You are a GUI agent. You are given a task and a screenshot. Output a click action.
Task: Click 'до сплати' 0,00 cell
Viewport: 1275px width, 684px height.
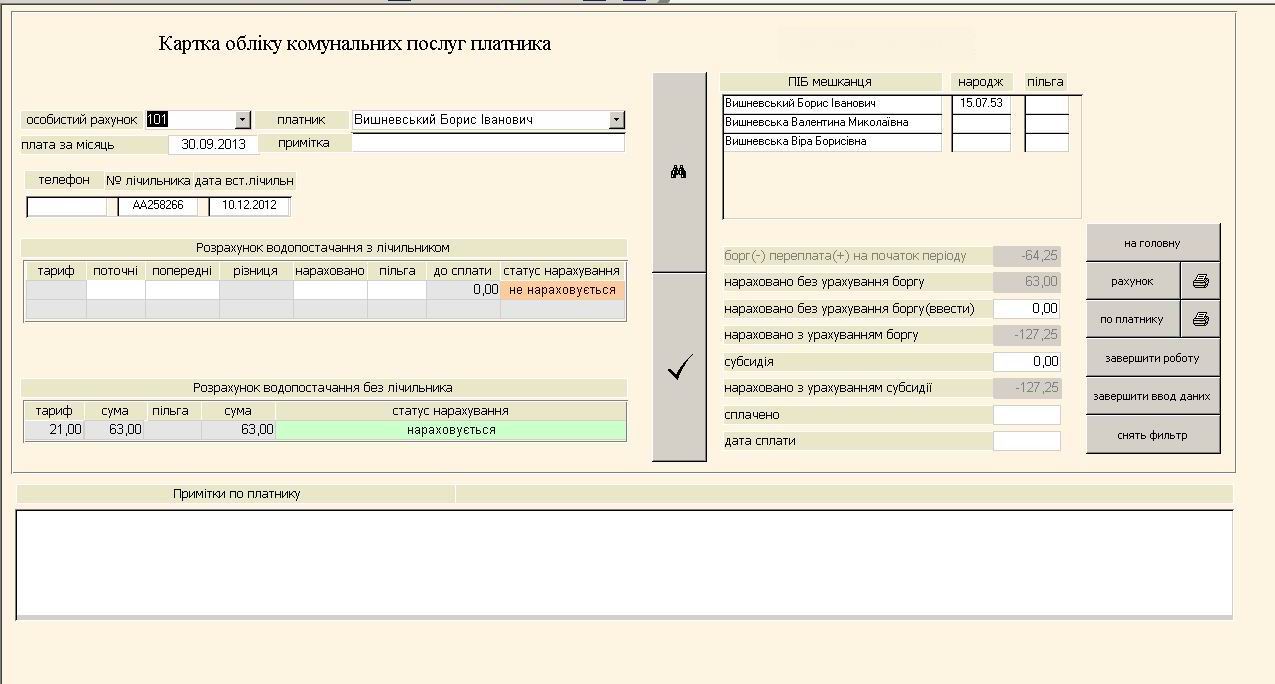pos(464,290)
